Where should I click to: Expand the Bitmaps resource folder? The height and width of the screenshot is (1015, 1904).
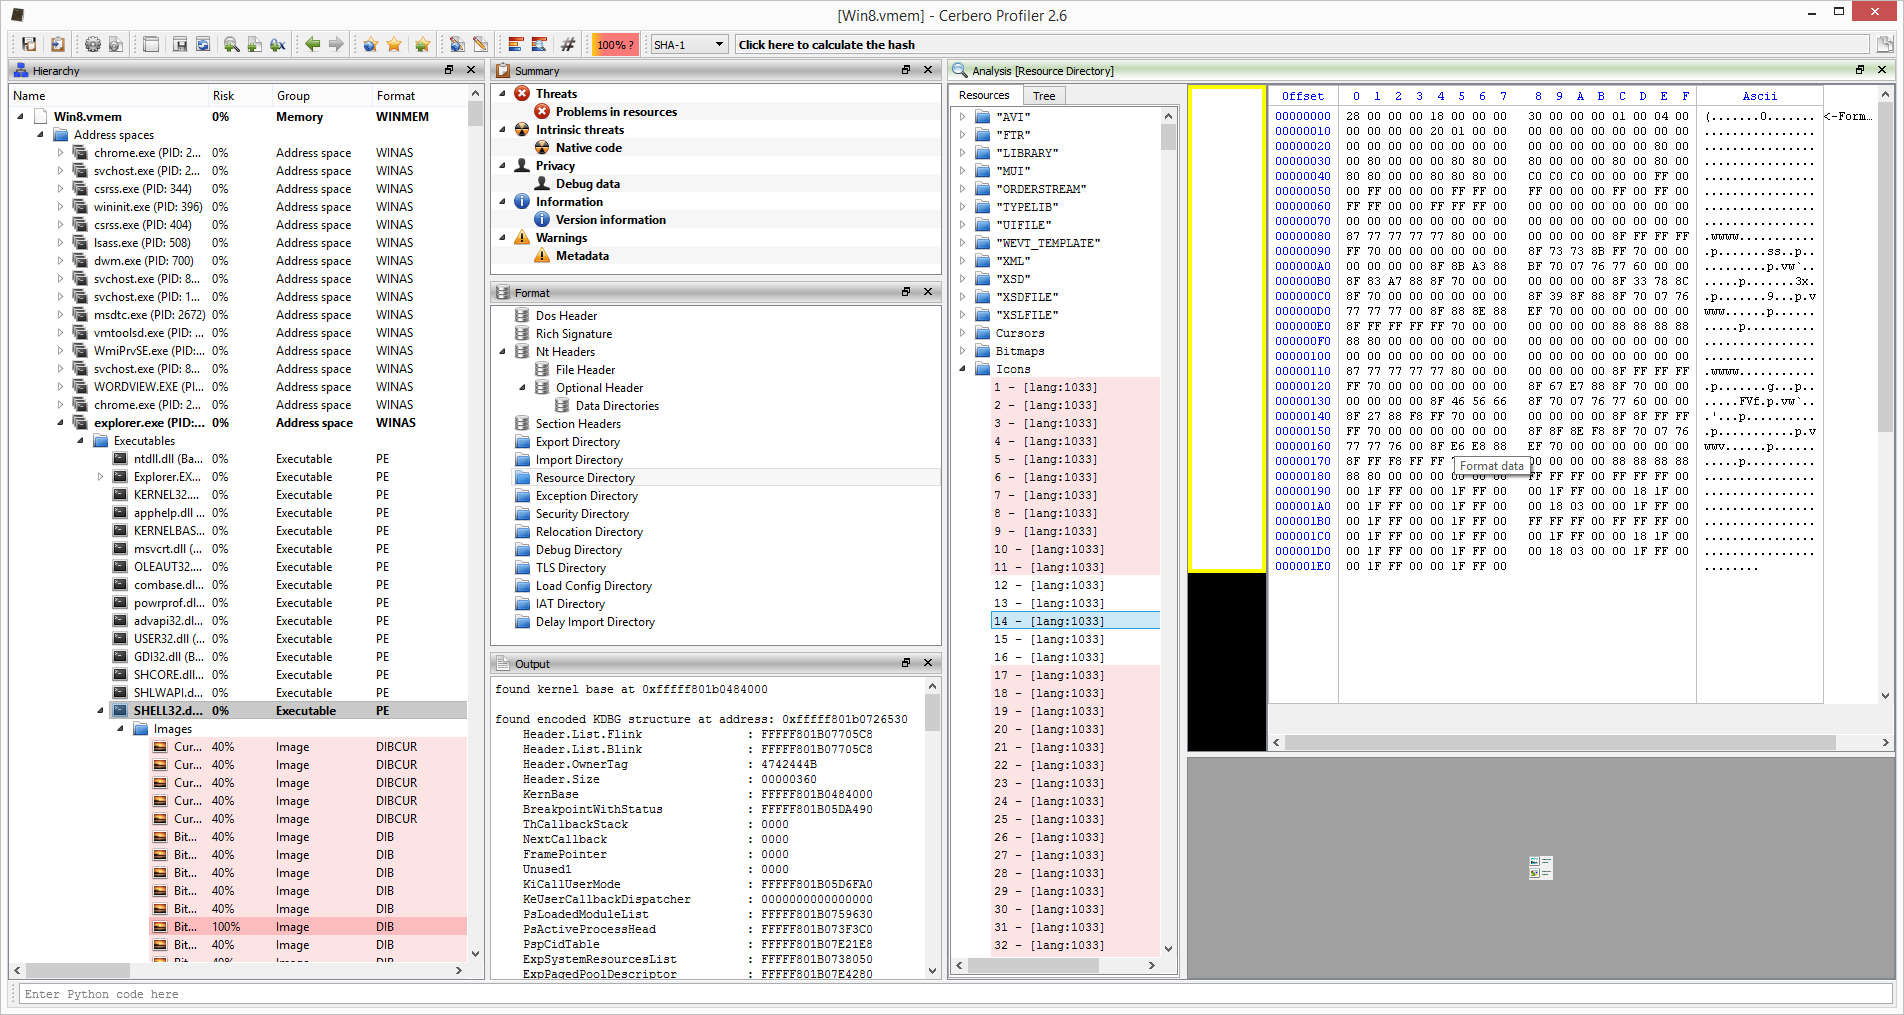click(963, 350)
